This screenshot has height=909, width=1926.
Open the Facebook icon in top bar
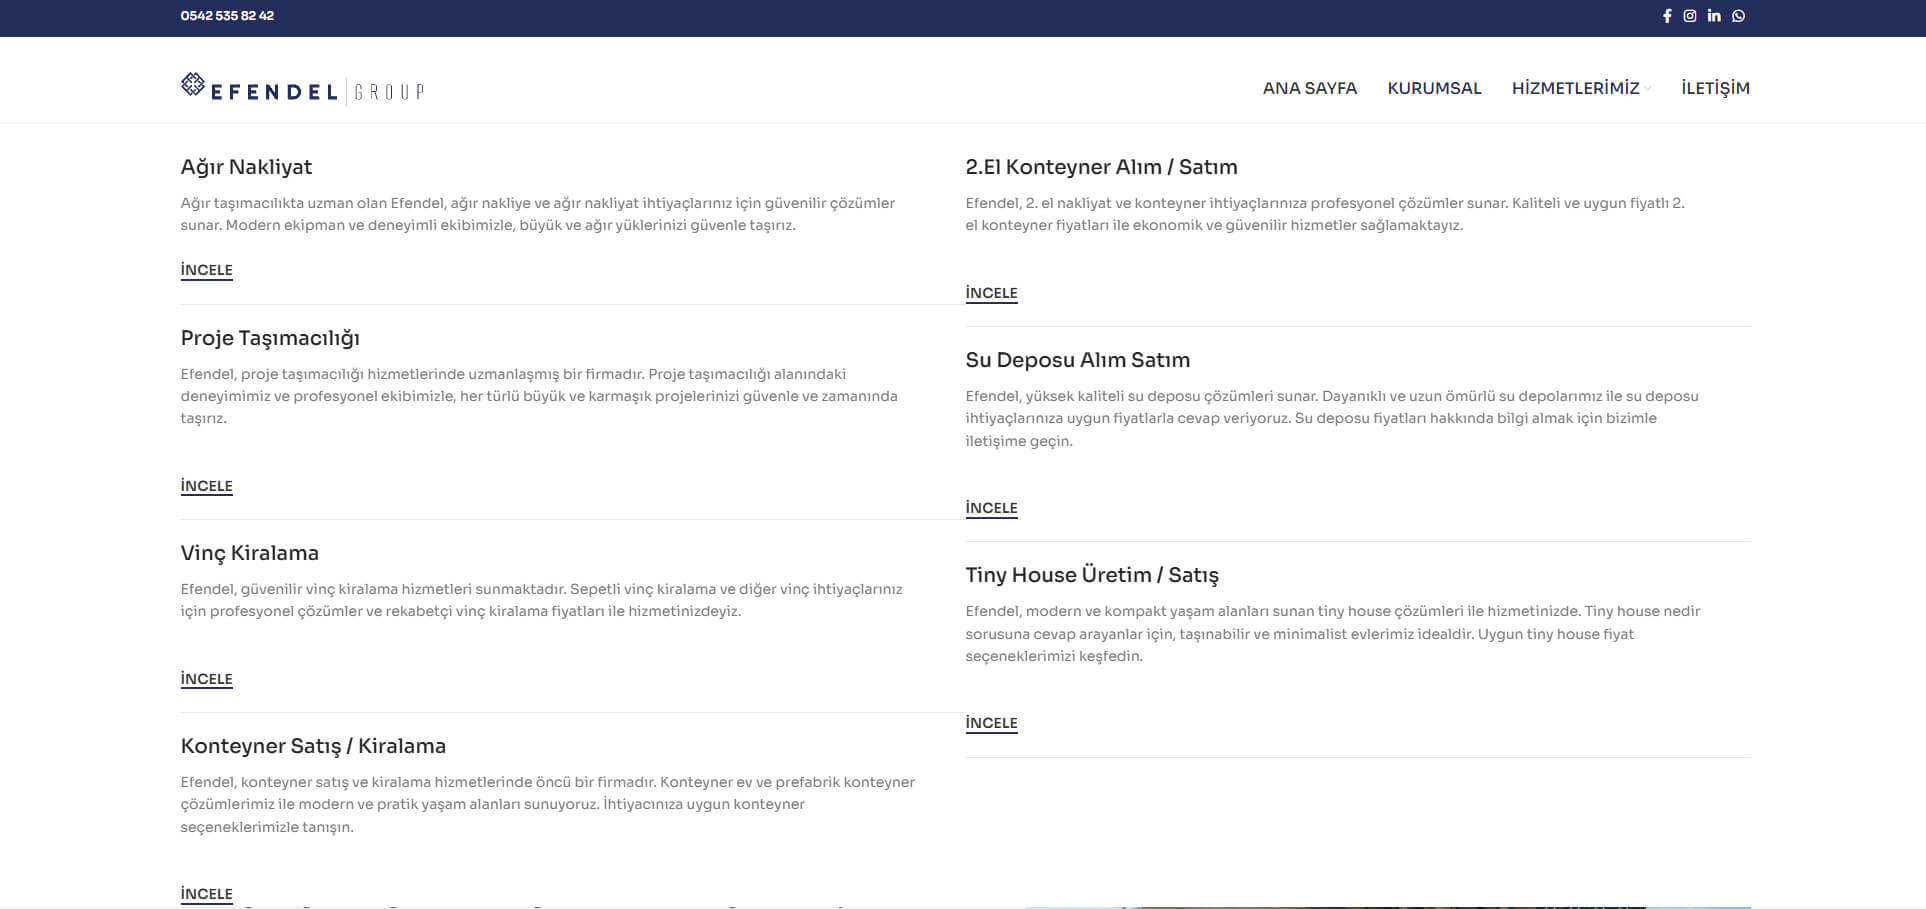click(1667, 16)
